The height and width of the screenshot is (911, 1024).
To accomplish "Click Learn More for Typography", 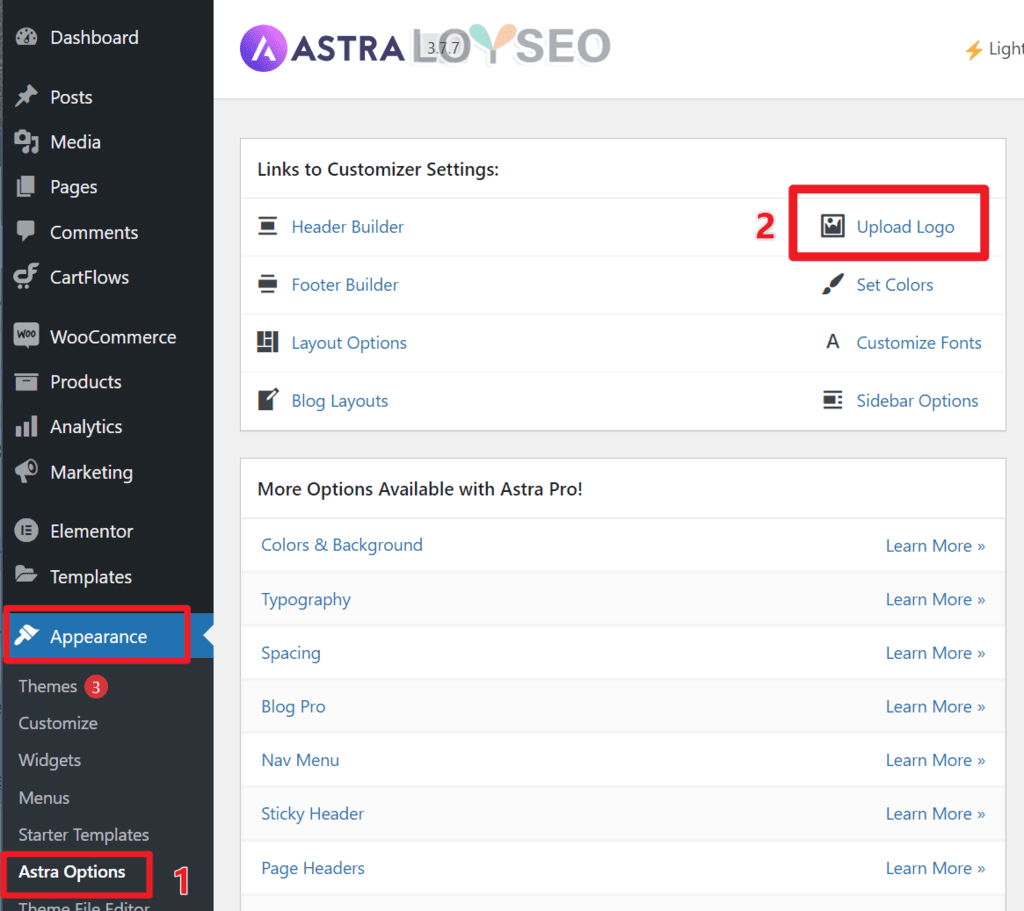I will (x=935, y=599).
